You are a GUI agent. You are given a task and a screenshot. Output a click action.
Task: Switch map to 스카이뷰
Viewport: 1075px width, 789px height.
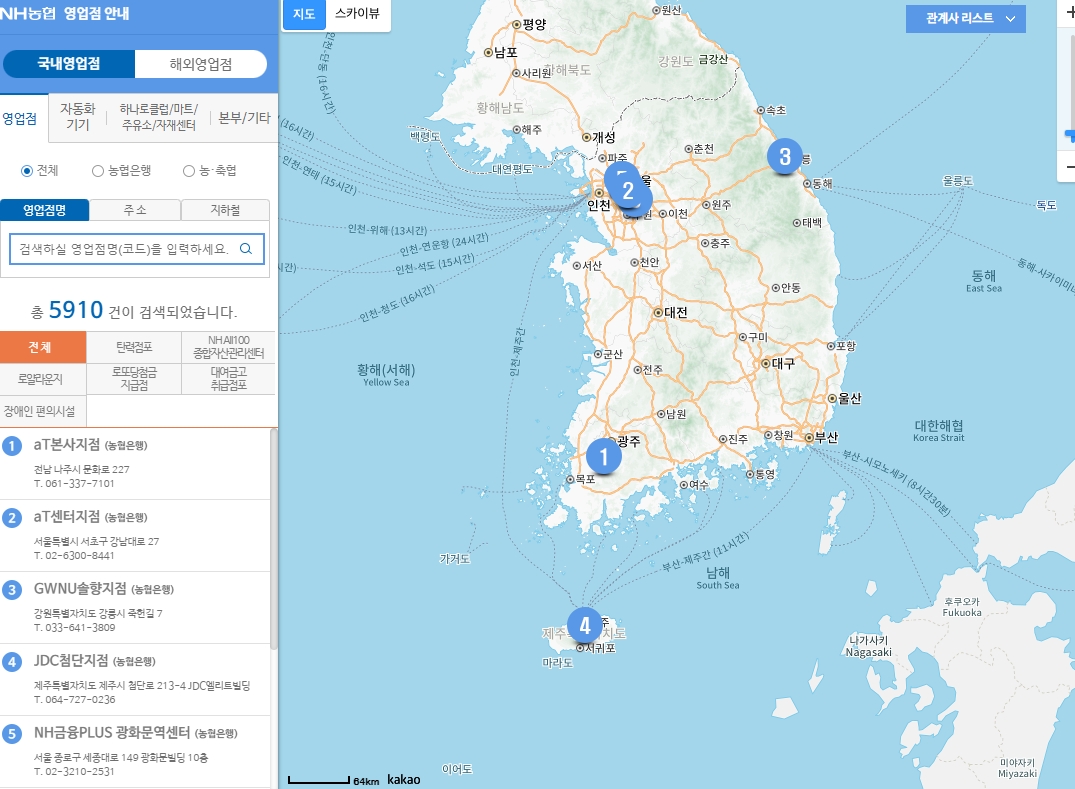tap(357, 14)
